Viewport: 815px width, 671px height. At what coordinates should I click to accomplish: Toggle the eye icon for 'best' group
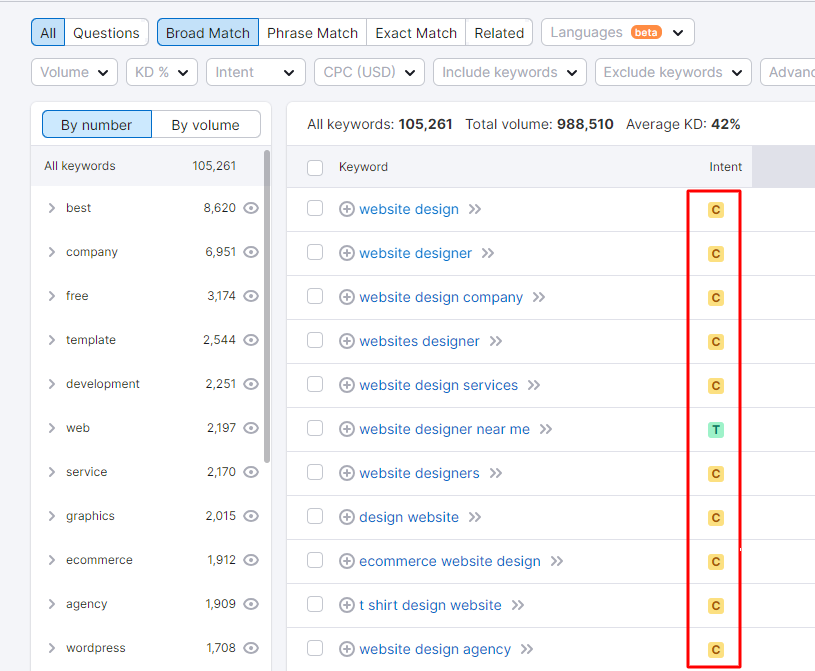point(251,208)
